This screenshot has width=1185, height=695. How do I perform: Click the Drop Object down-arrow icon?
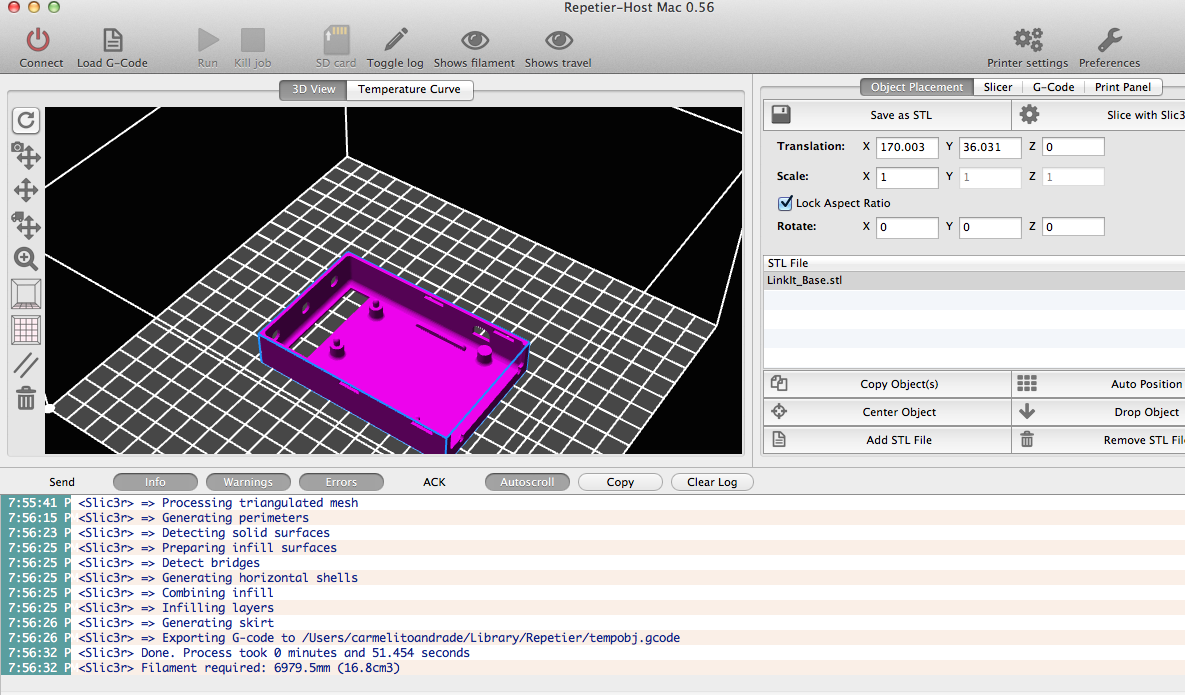coord(1027,411)
